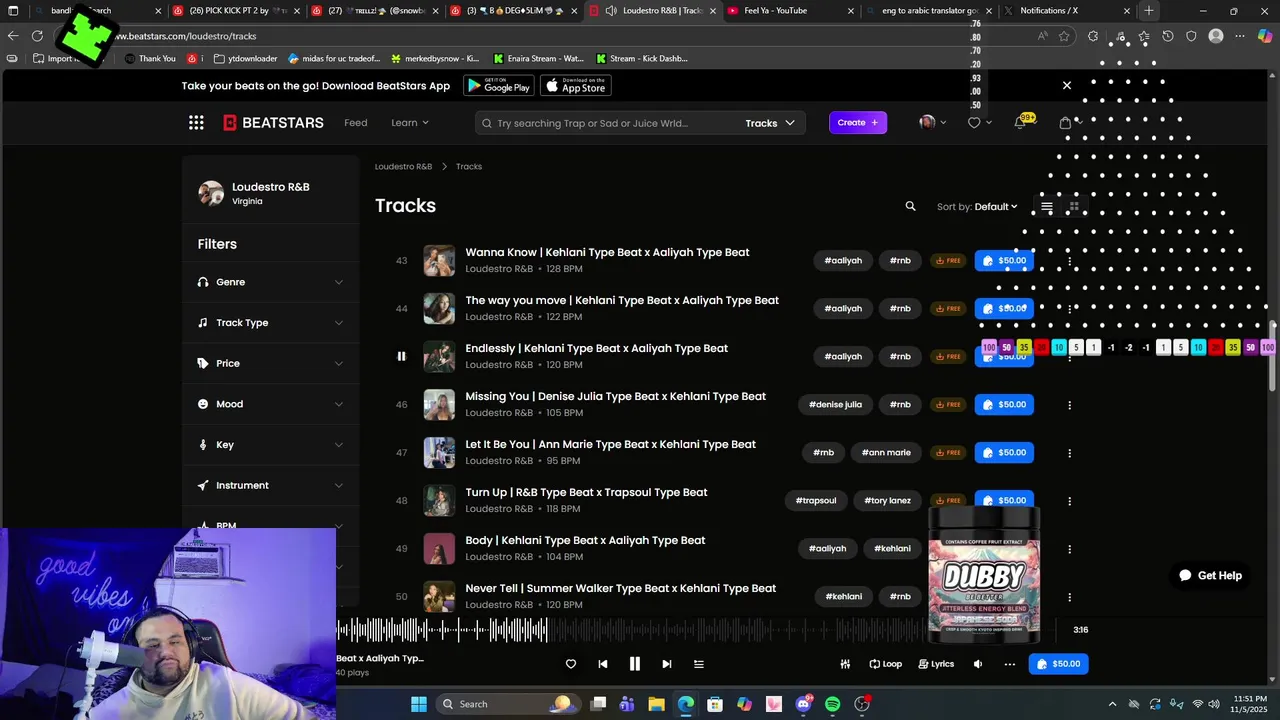Image resolution: width=1280 pixels, height=720 pixels.
Task: Open the BeatStars apps grid menu
Action: pyautogui.click(x=196, y=123)
